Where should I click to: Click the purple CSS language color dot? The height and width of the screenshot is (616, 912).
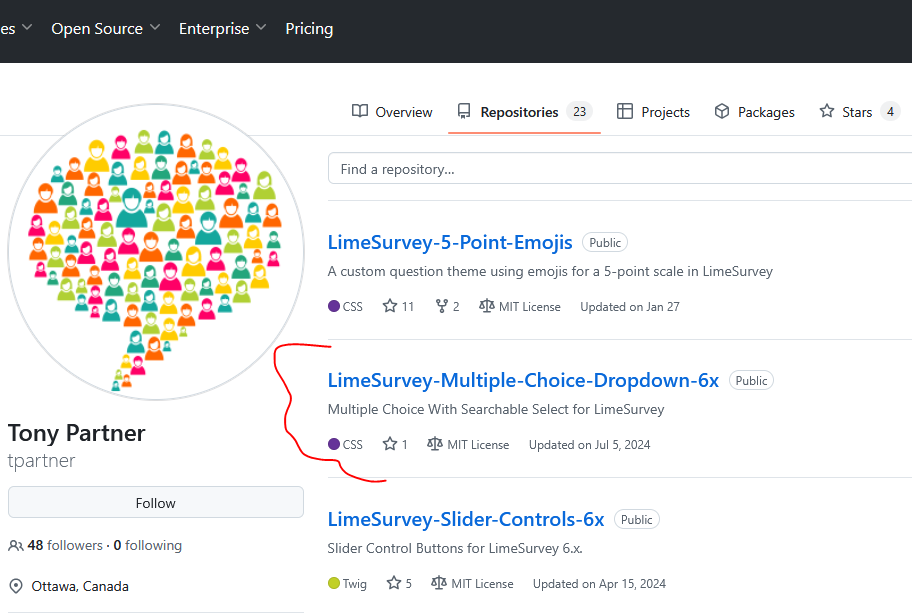point(334,306)
